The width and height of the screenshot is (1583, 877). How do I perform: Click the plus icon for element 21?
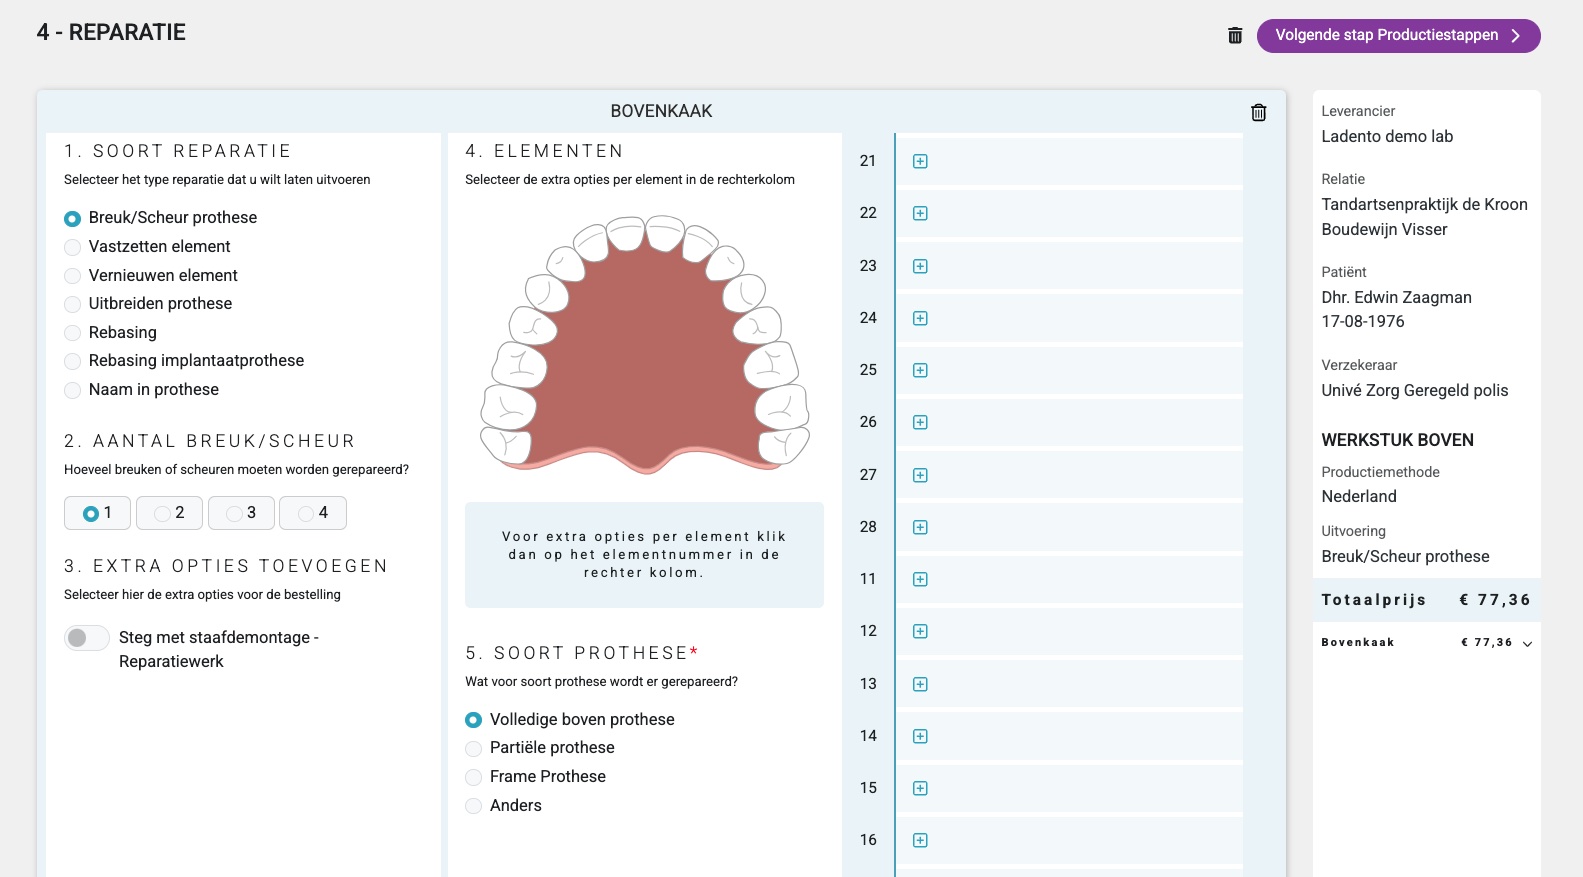point(920,161)
